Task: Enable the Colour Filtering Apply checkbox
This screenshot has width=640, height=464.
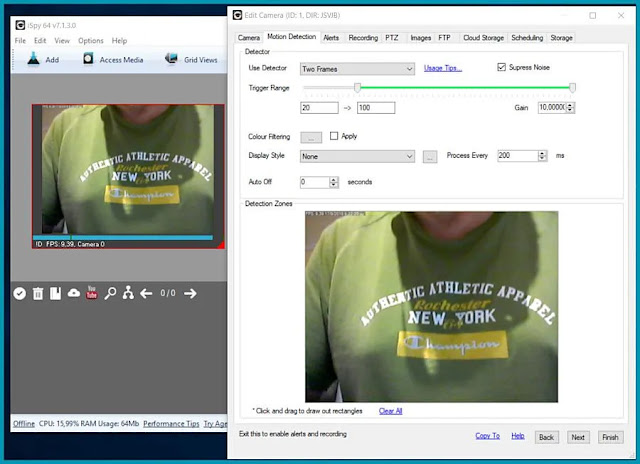Action: point(334,136)
